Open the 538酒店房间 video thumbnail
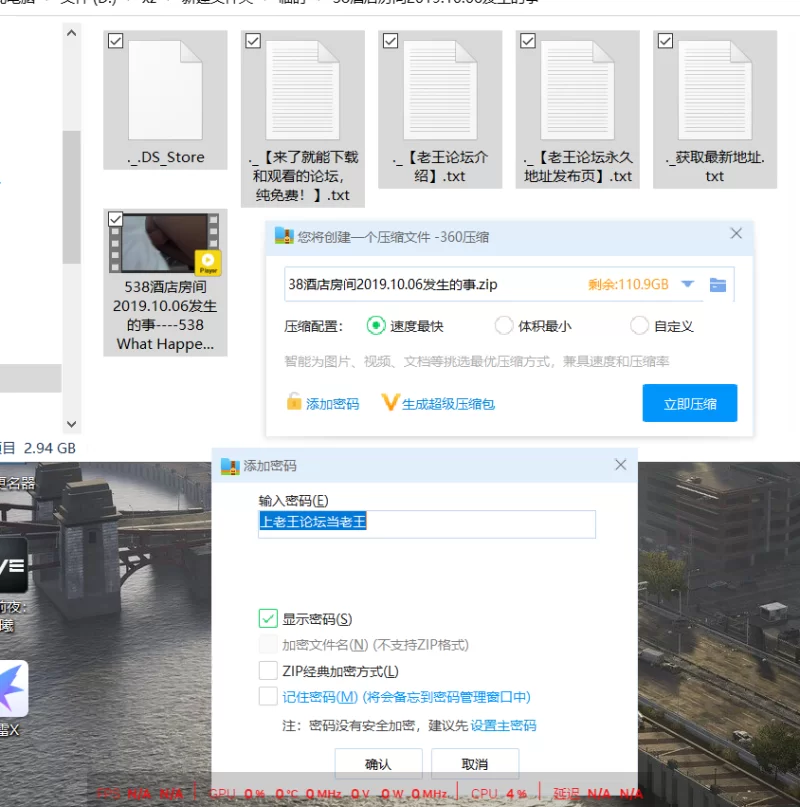Image resolution: width=800 pixels, height=807 pixels. pos(165,243)
